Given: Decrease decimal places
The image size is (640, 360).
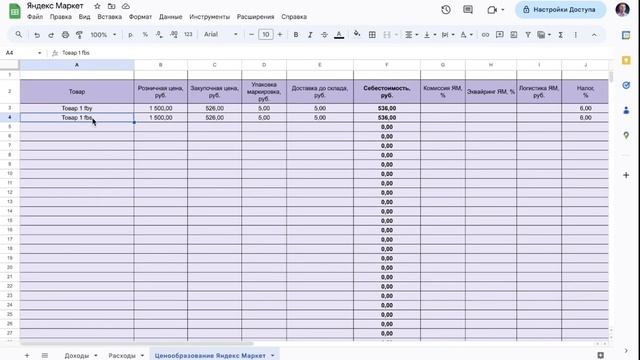Looking at the screenshot, I should click(159, 35).
